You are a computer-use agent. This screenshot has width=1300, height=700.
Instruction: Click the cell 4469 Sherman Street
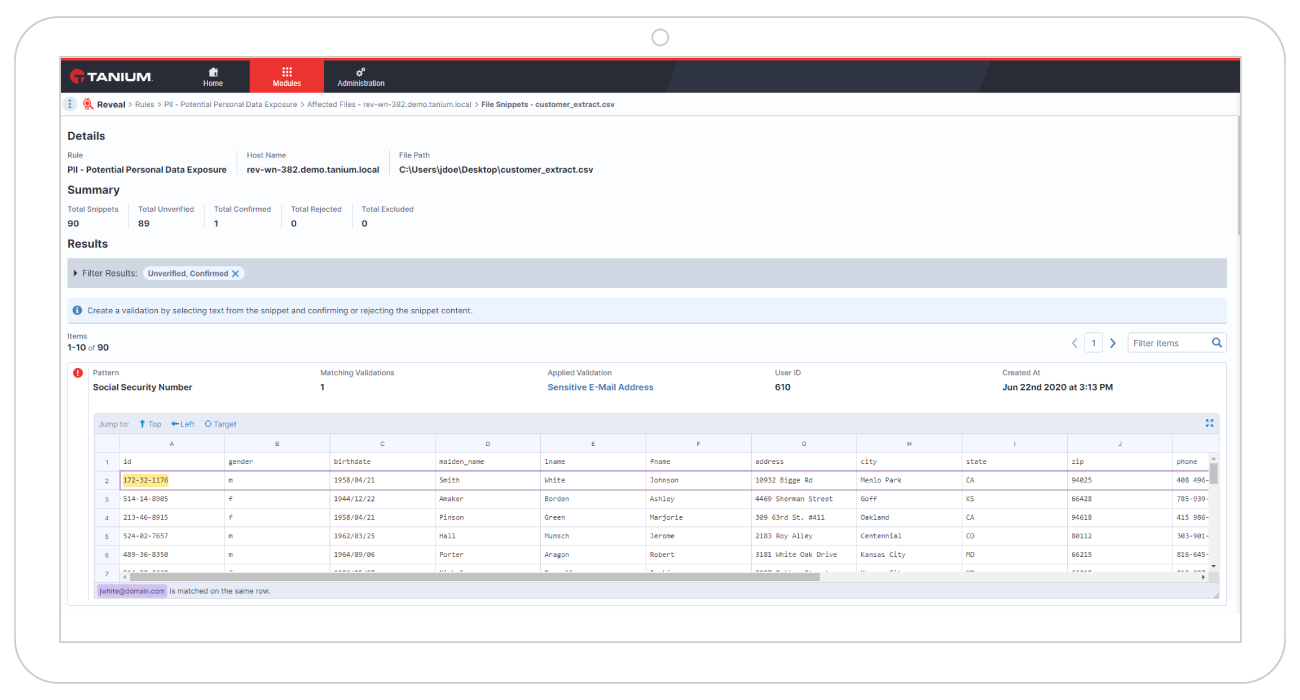803,499
